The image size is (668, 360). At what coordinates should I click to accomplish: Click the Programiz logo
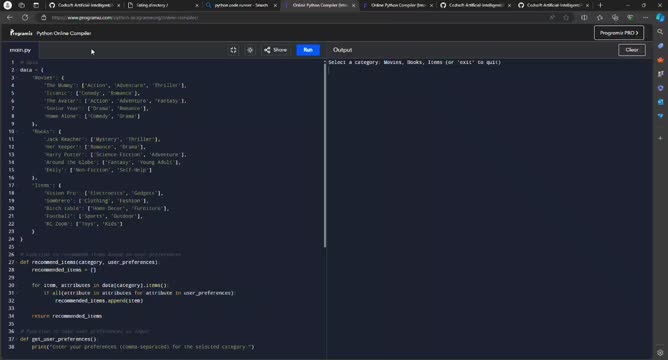point(21,33)
